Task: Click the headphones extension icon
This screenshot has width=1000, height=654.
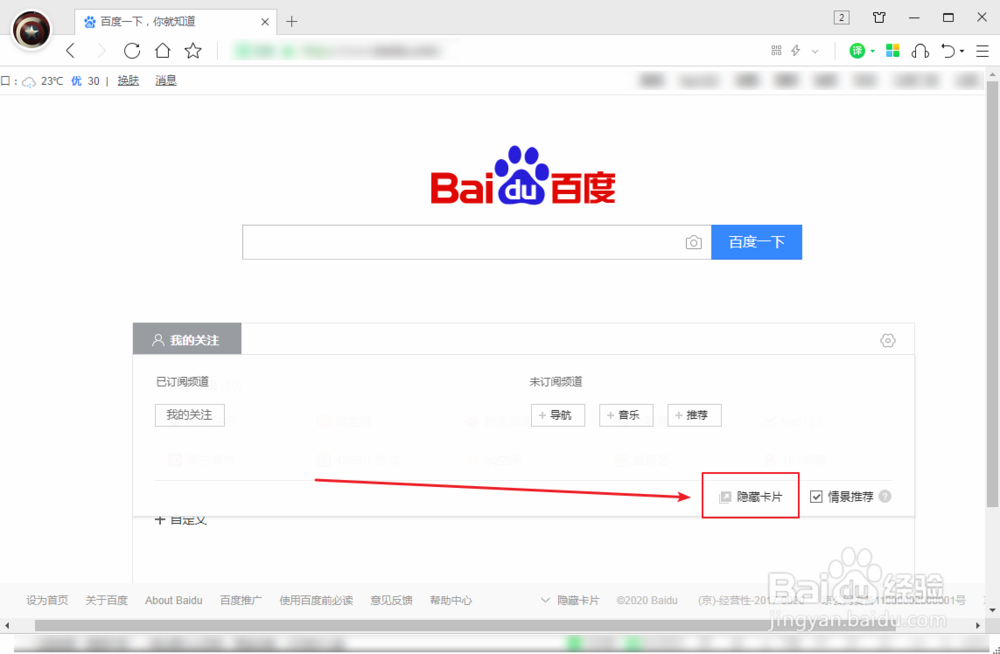Action: coord(920,50)
